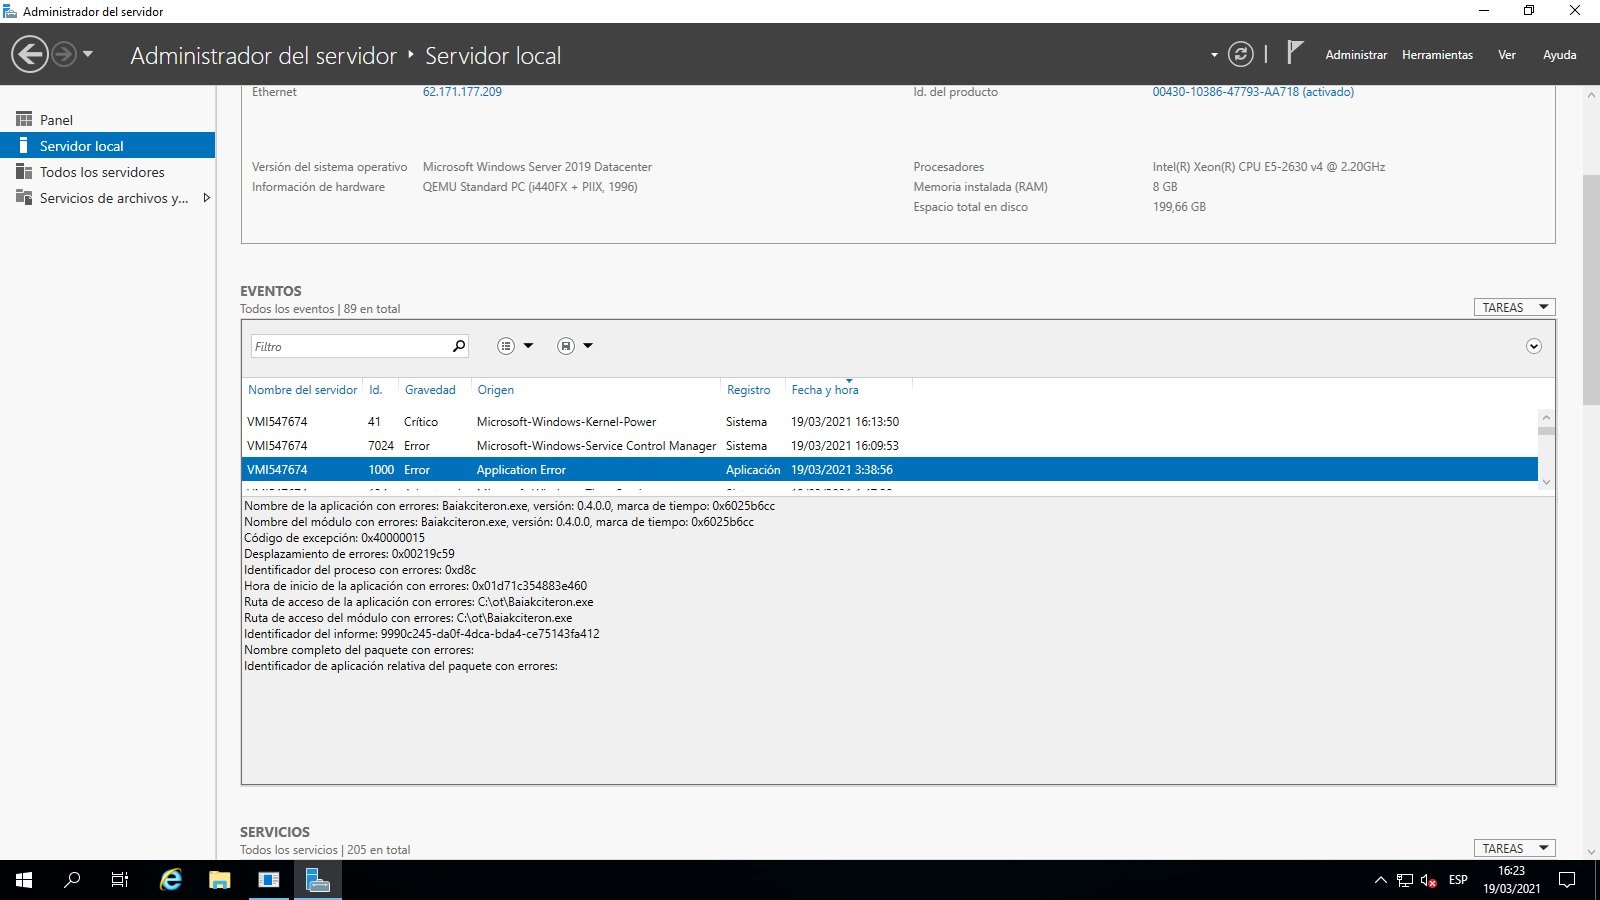The width and height of the screenshot is (1600, 900).
Task: Open the Windows Start menu
Action: (24, 880)
